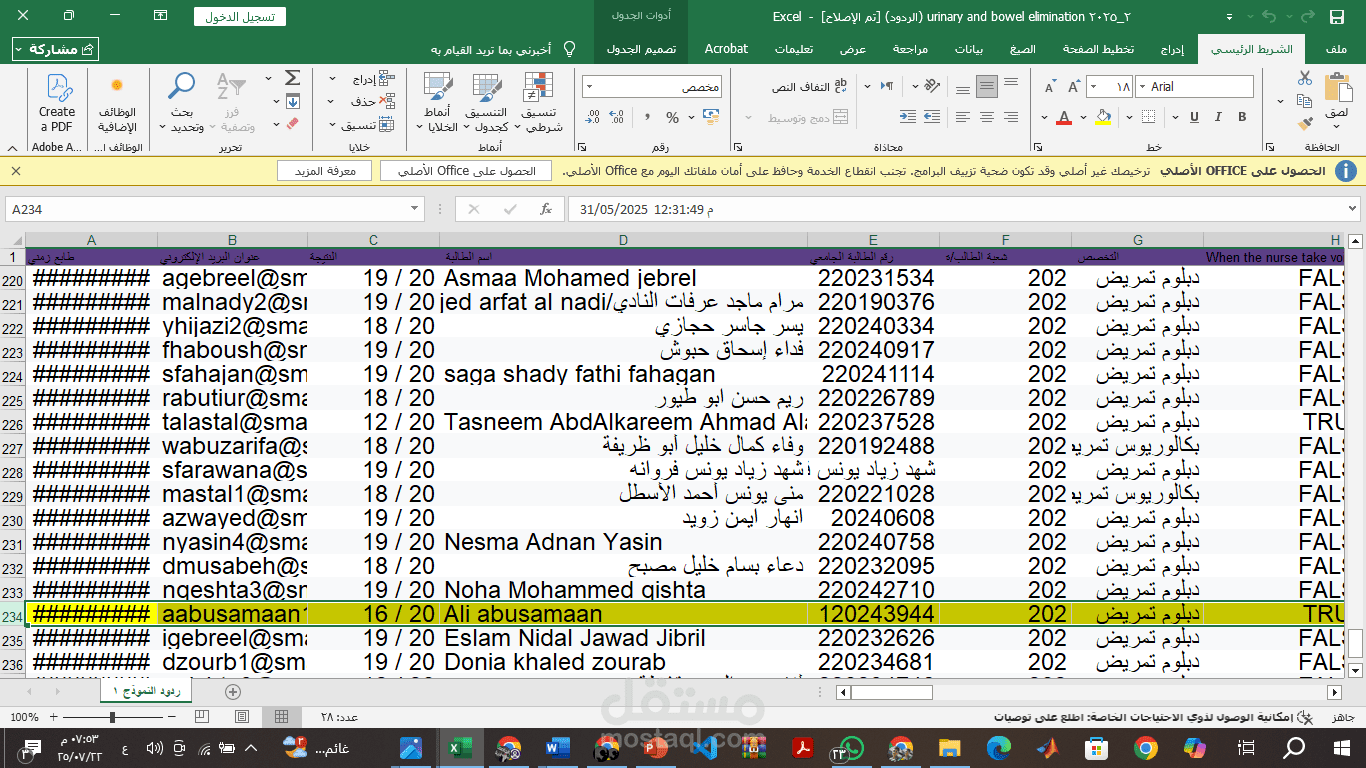This screenshot has height=768, width=1366.
Task: Open the File (ملف) tab
Action: coord(1336,49)
